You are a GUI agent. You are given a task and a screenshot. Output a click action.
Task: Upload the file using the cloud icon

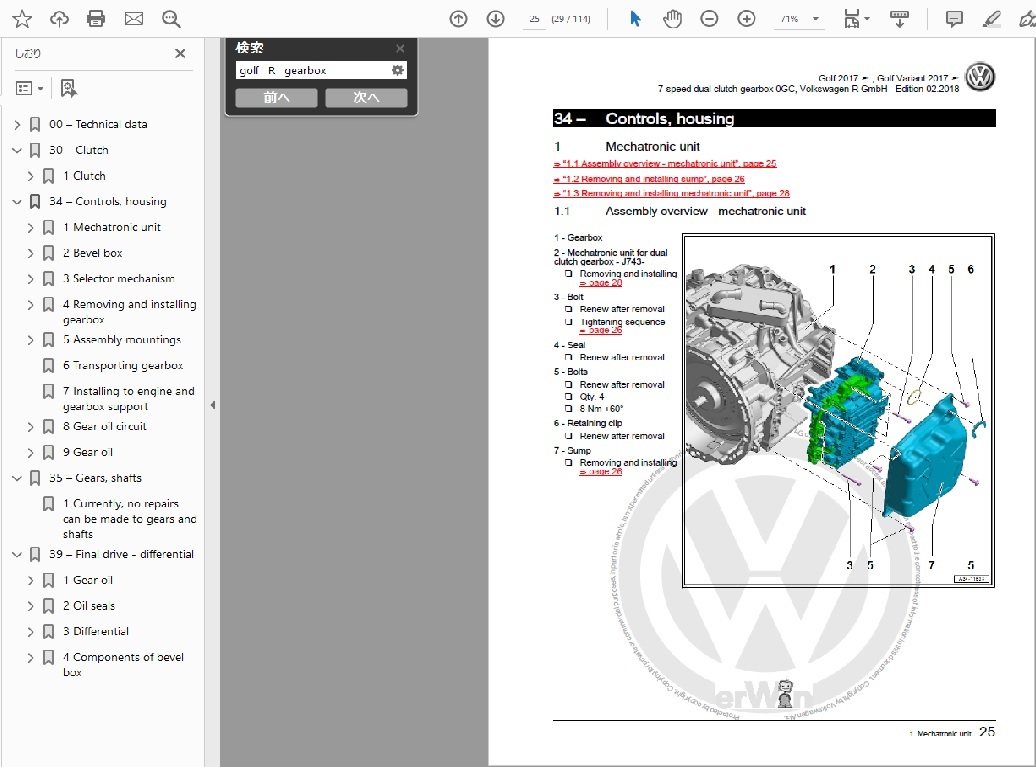[59, 18]
